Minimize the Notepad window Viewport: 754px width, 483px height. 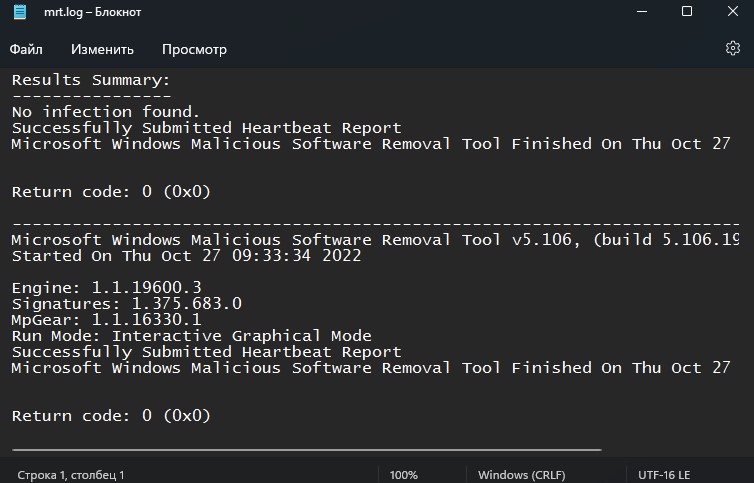(x=641, y=12)
